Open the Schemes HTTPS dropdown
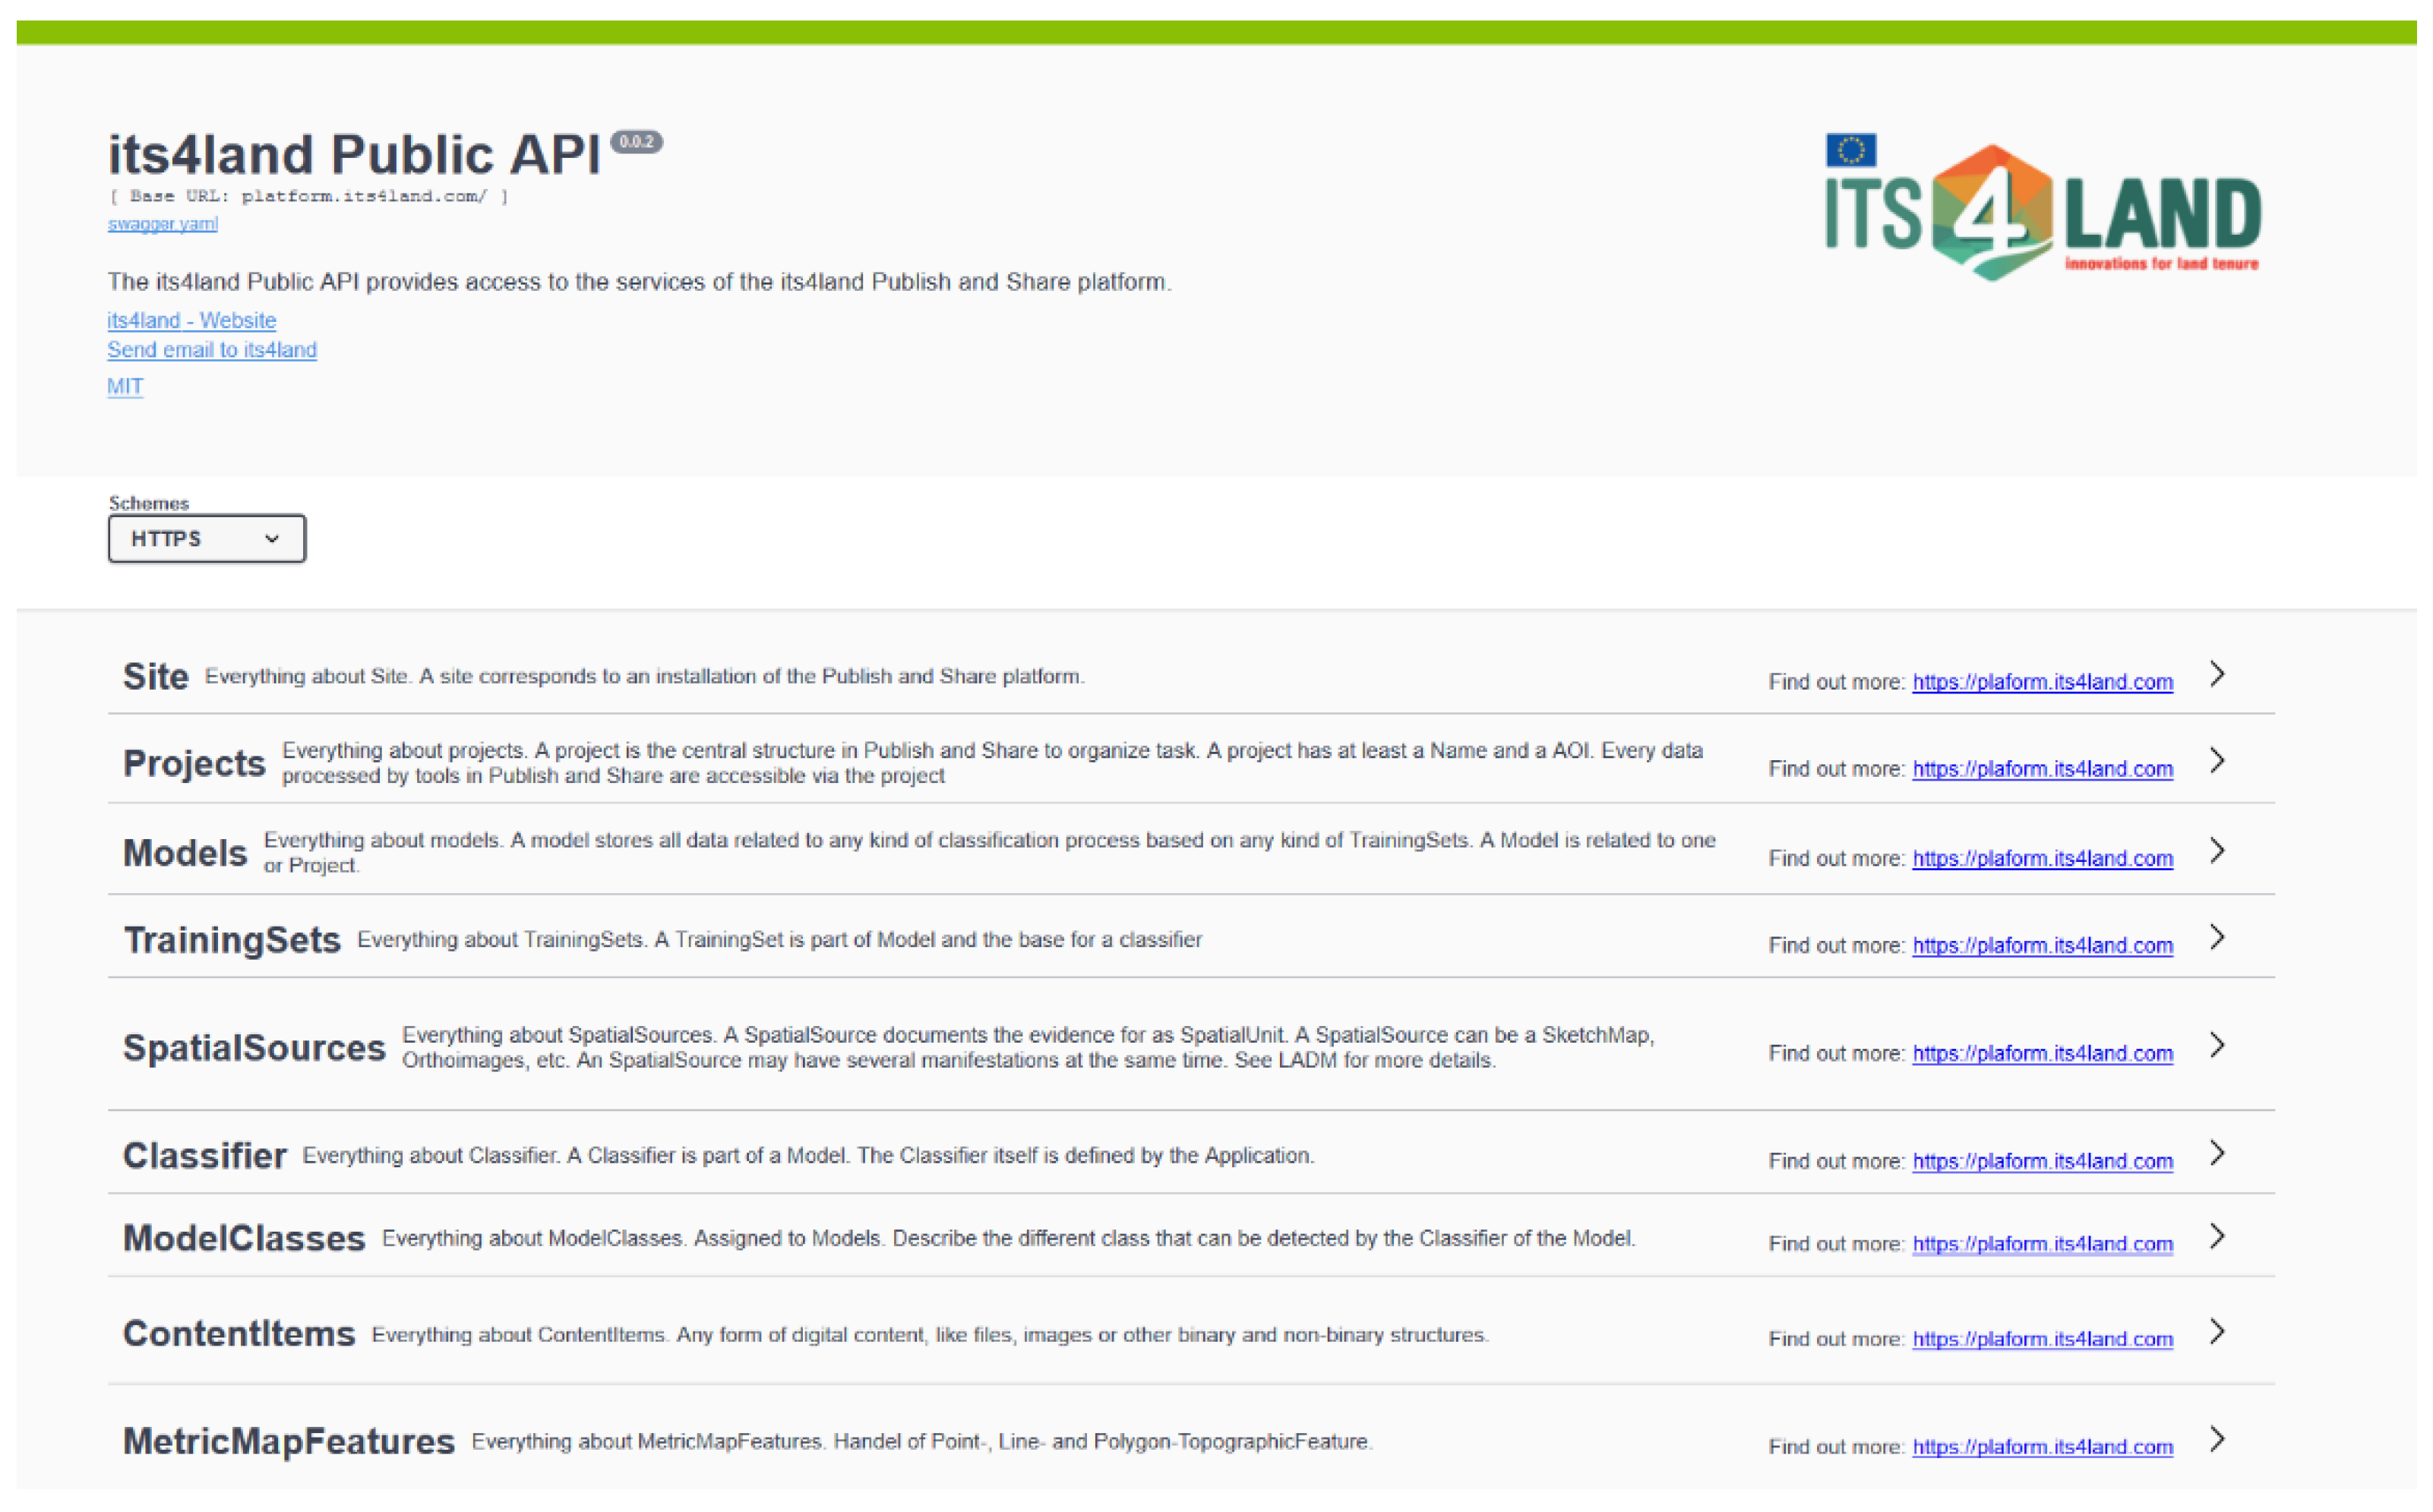The height and width of the screenshot is (1512, 2433). (x=207, y=539)
